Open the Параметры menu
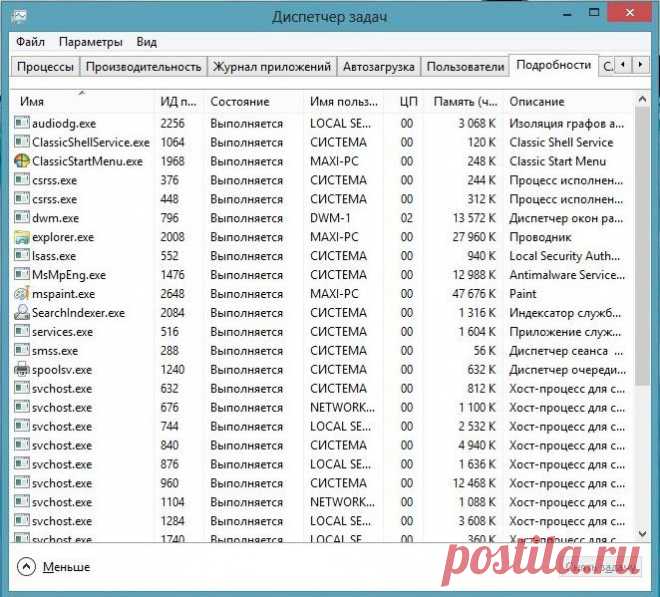The image size is (660, 597). 90,42
